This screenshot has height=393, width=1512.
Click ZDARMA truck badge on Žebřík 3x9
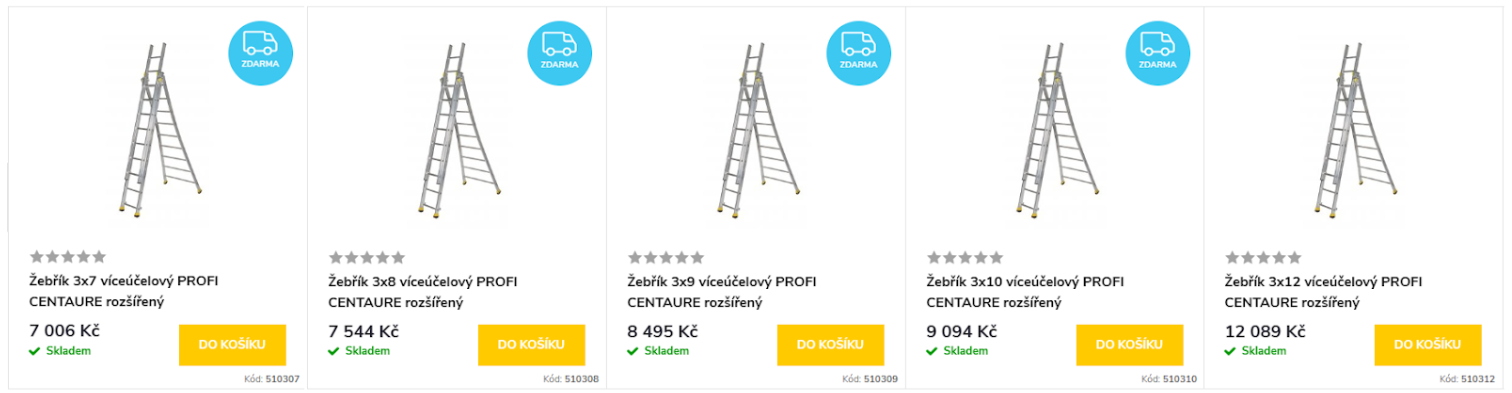pyautogui.click(x=858, y=53)
